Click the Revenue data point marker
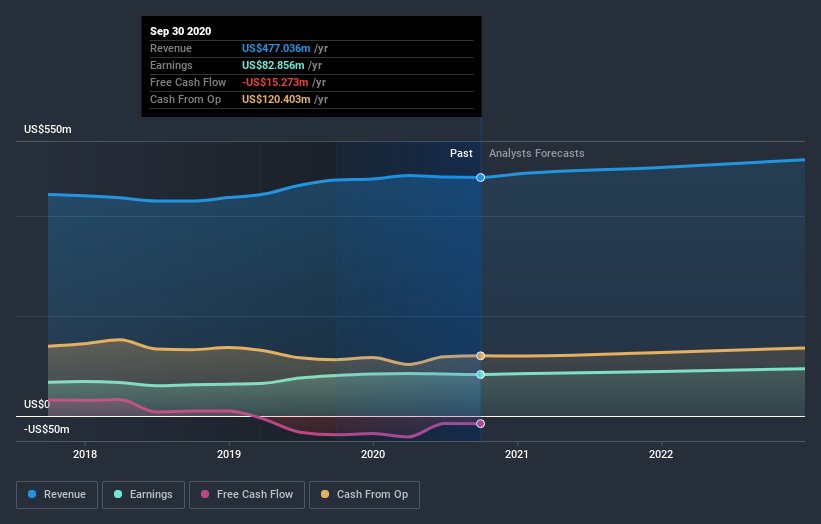The width and height of the screenshot is (821, 524). pyautogui.click(x=481, y=177)
